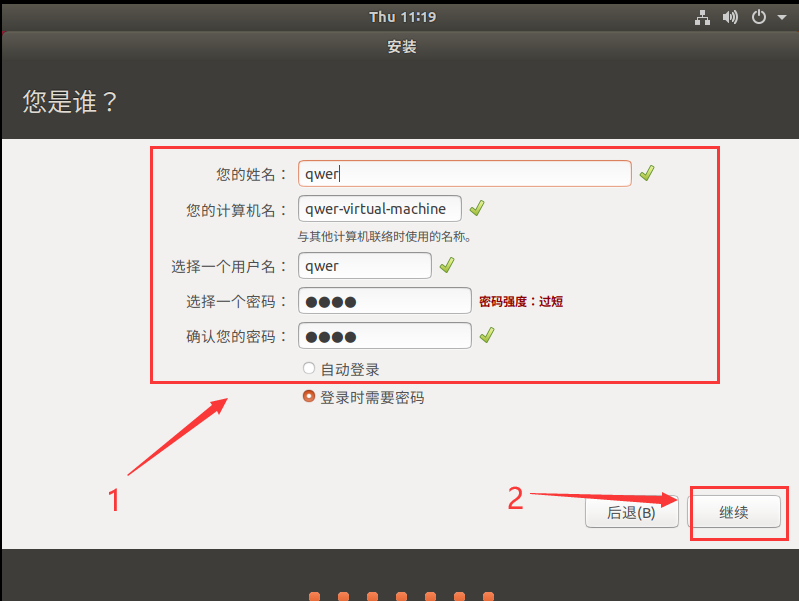Click the 后退(B) back button

[631, 512]
